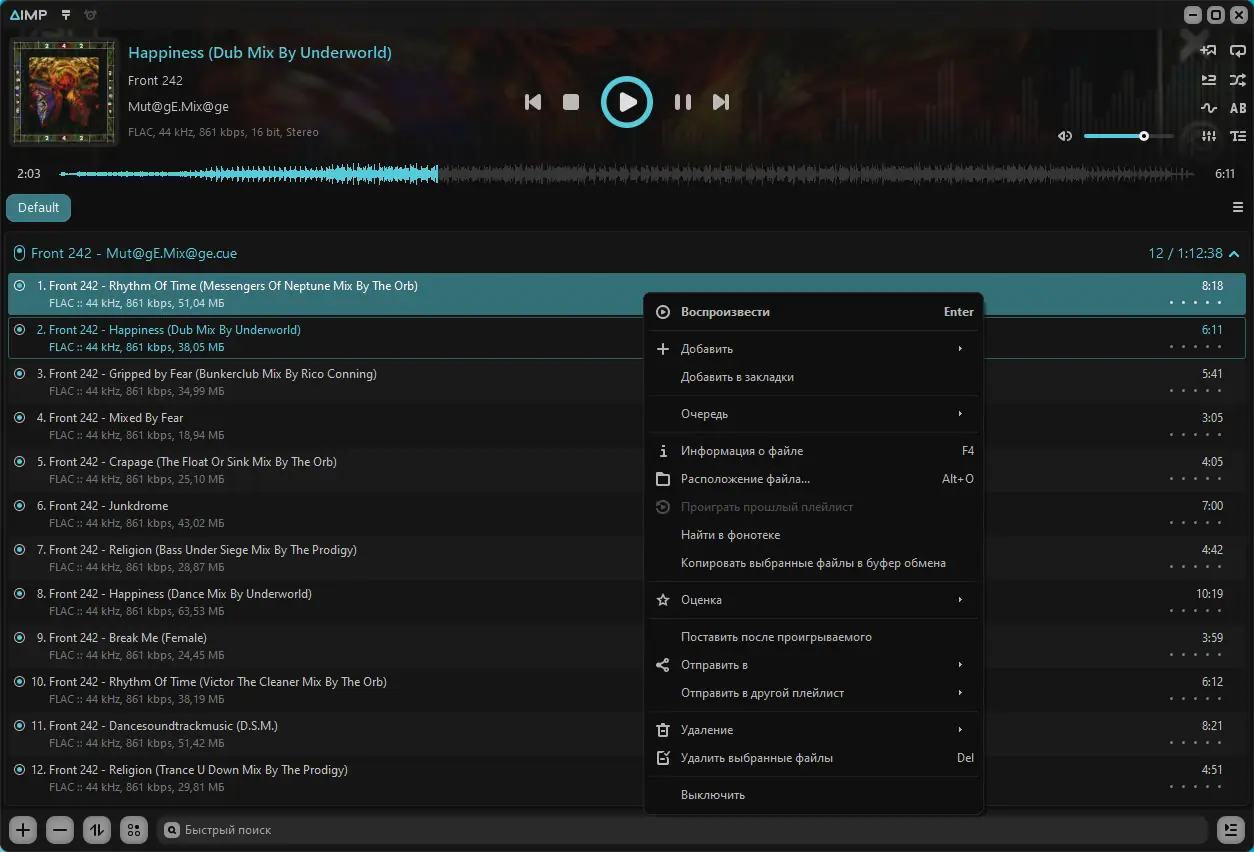Click the minus button to remove files
The height and width of the screenshot is (852, 1254).
[x=60, y=830]
